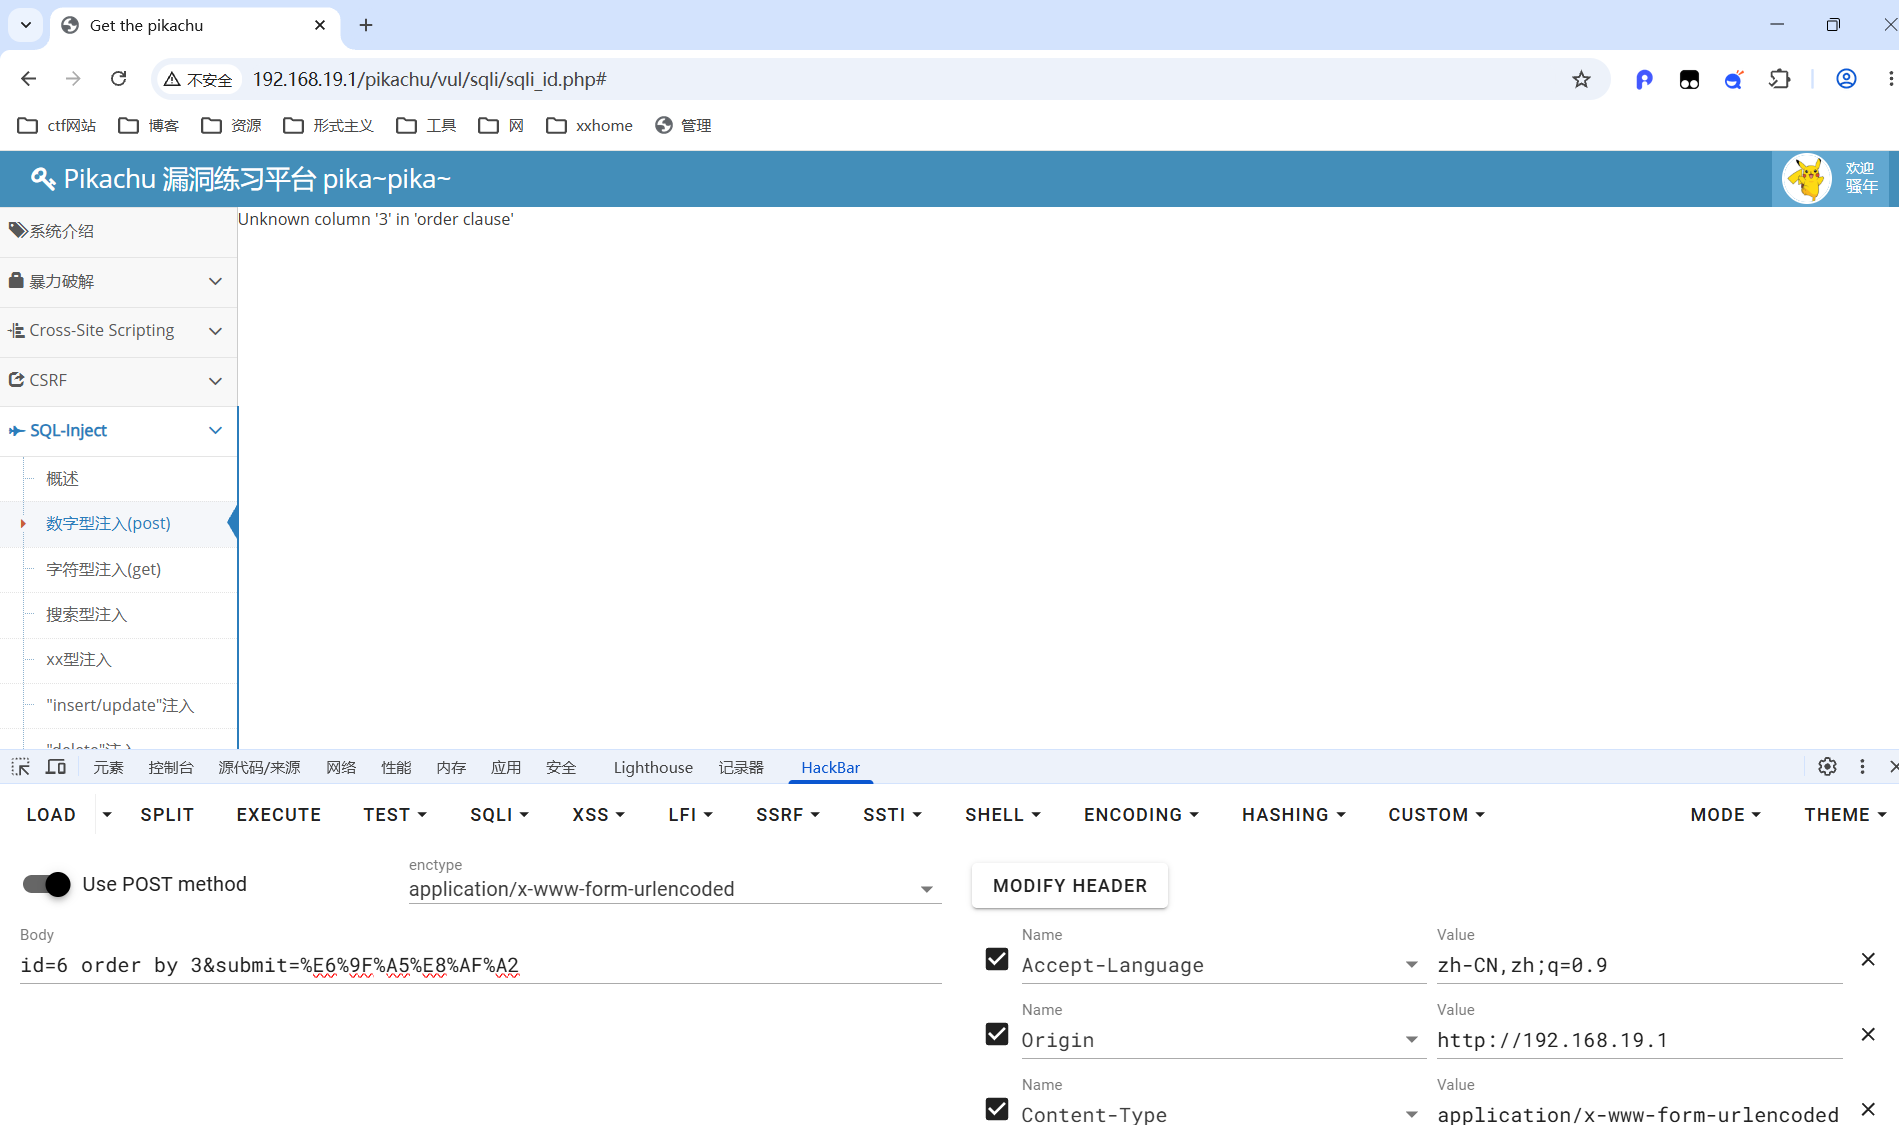Viewport: 1899px width, 1125px height.
Task: Collapse the SQL-Inject sidebar section
Action: [x=118, y=430]
